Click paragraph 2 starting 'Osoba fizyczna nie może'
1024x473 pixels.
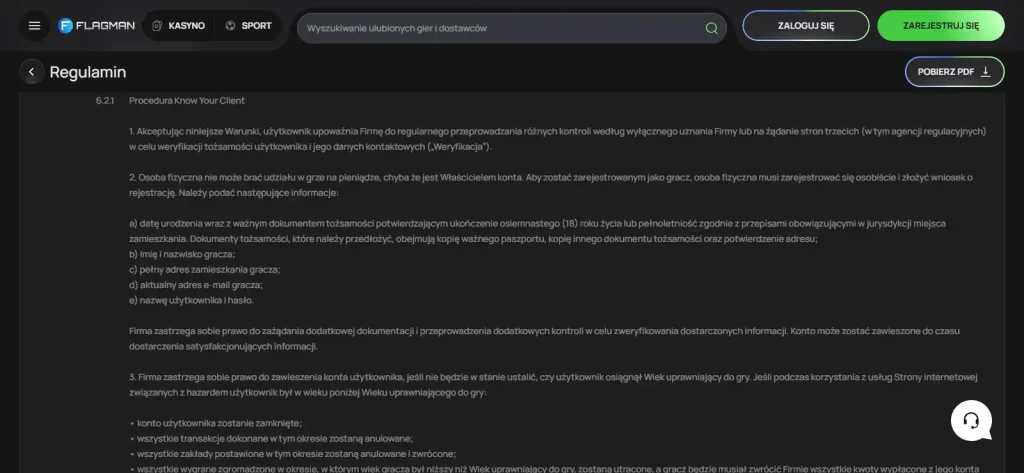551,186
